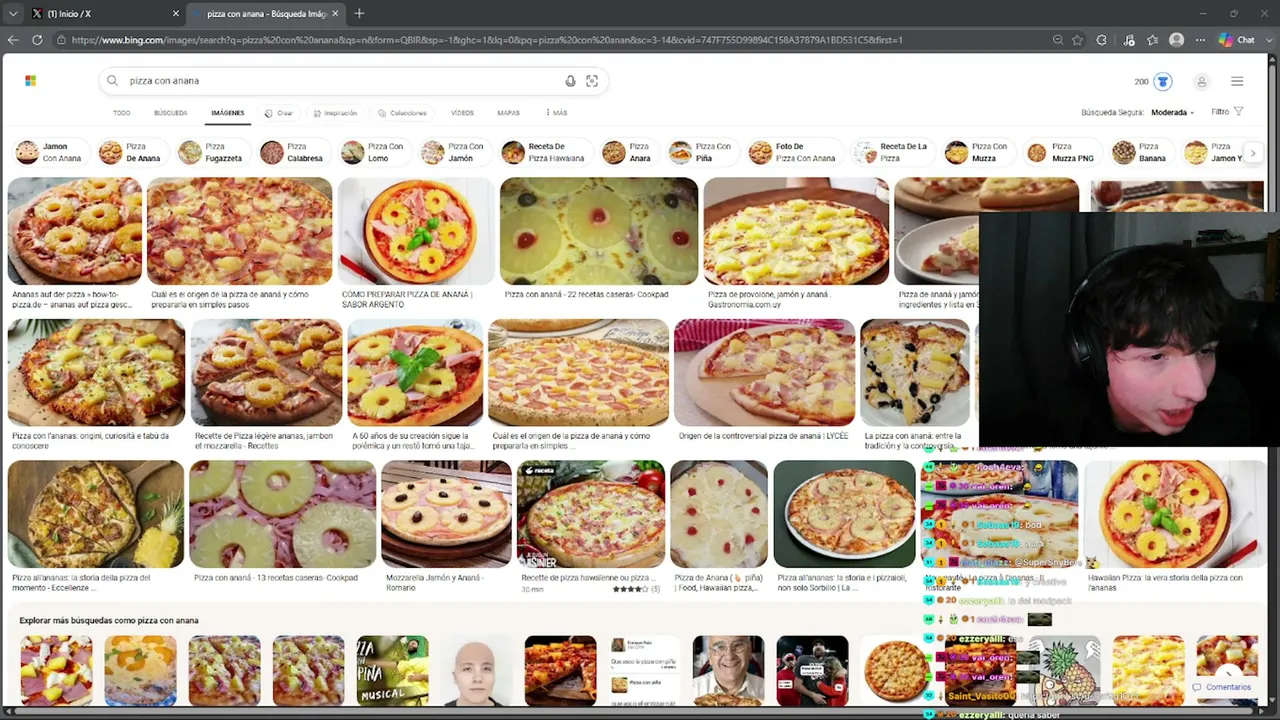
Task: Click the address bar with the Bing URL
Action: tap(550, 40)
